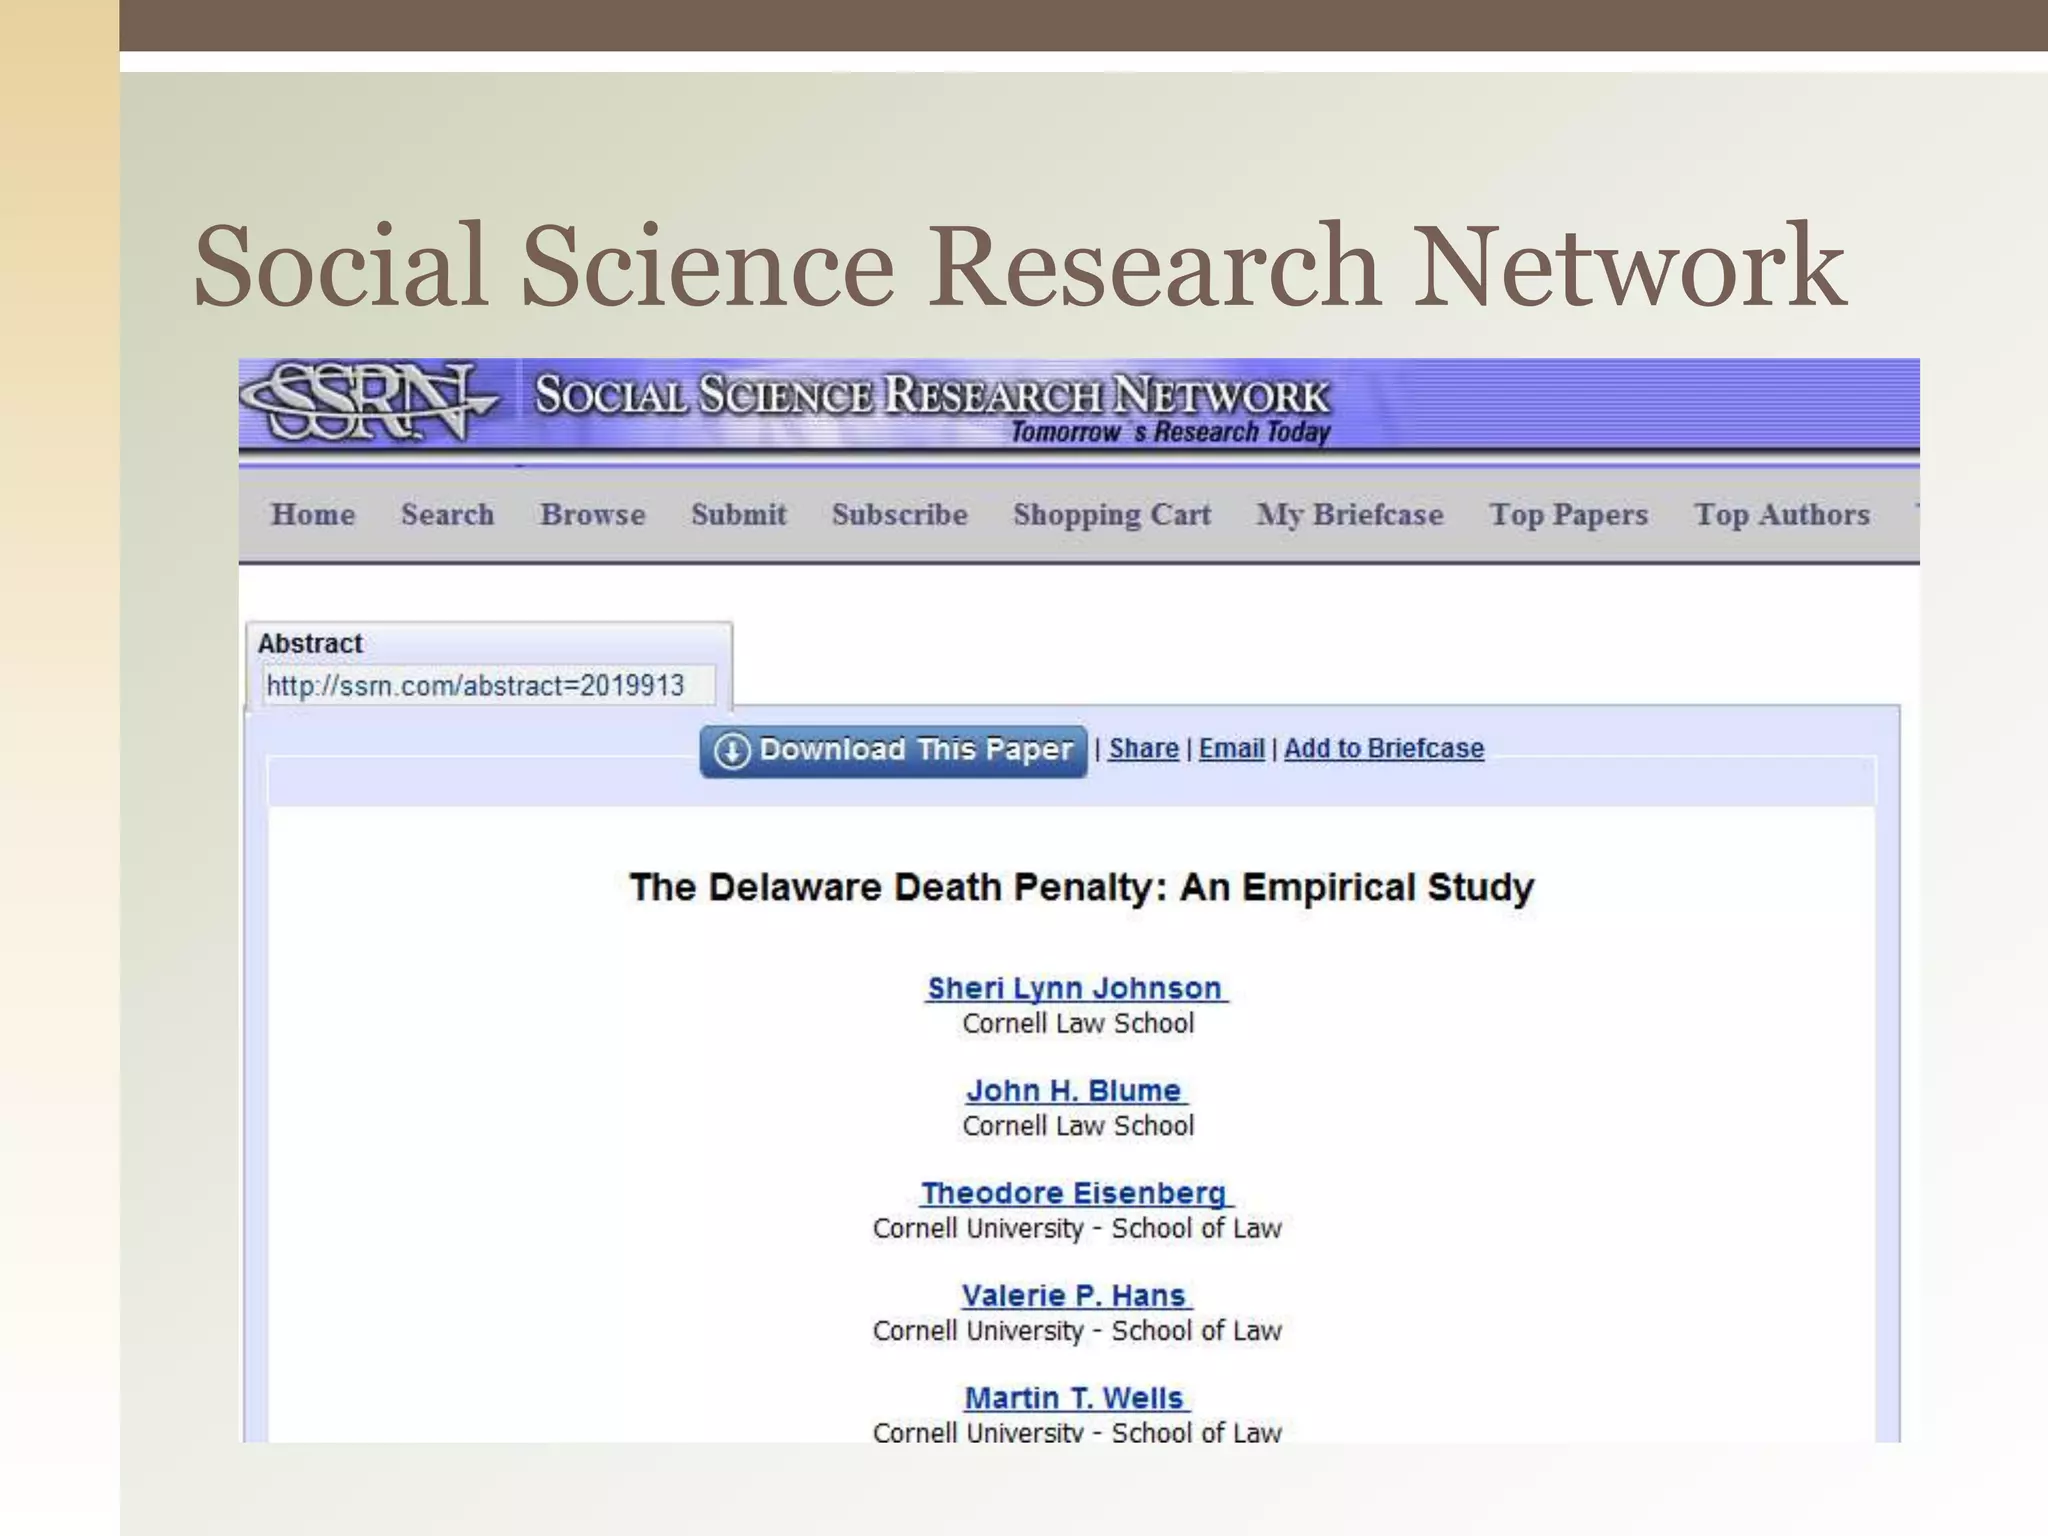2048x1536 pixels.
Task: Click the Share link
Action: pos(1143,748)
